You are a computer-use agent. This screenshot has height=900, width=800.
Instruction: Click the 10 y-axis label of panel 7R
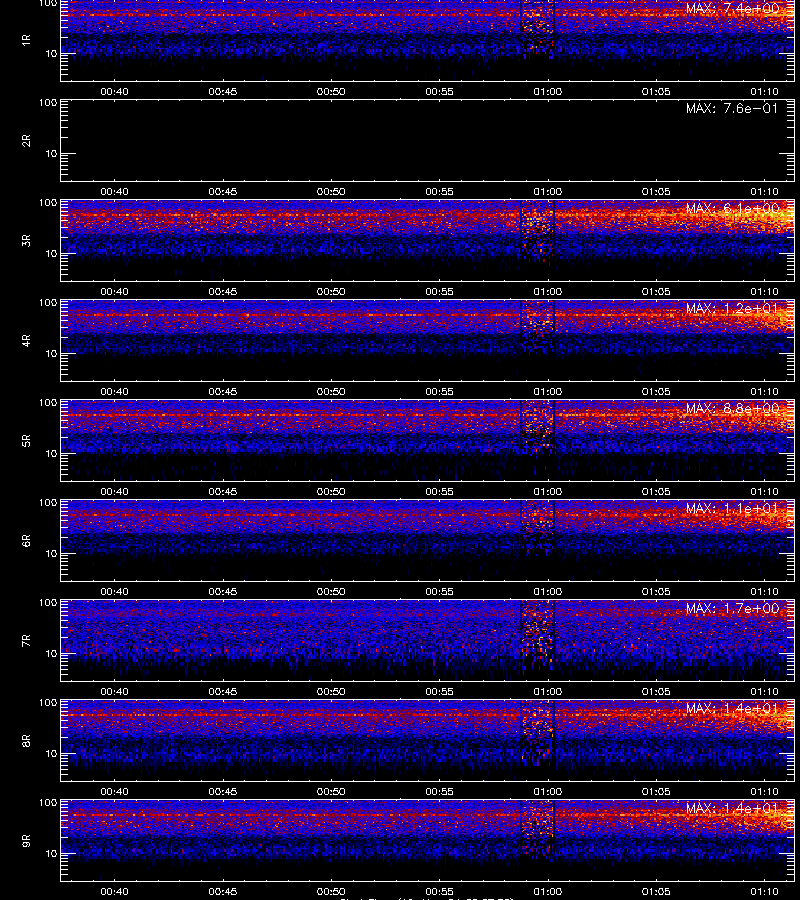click(51, 654)
